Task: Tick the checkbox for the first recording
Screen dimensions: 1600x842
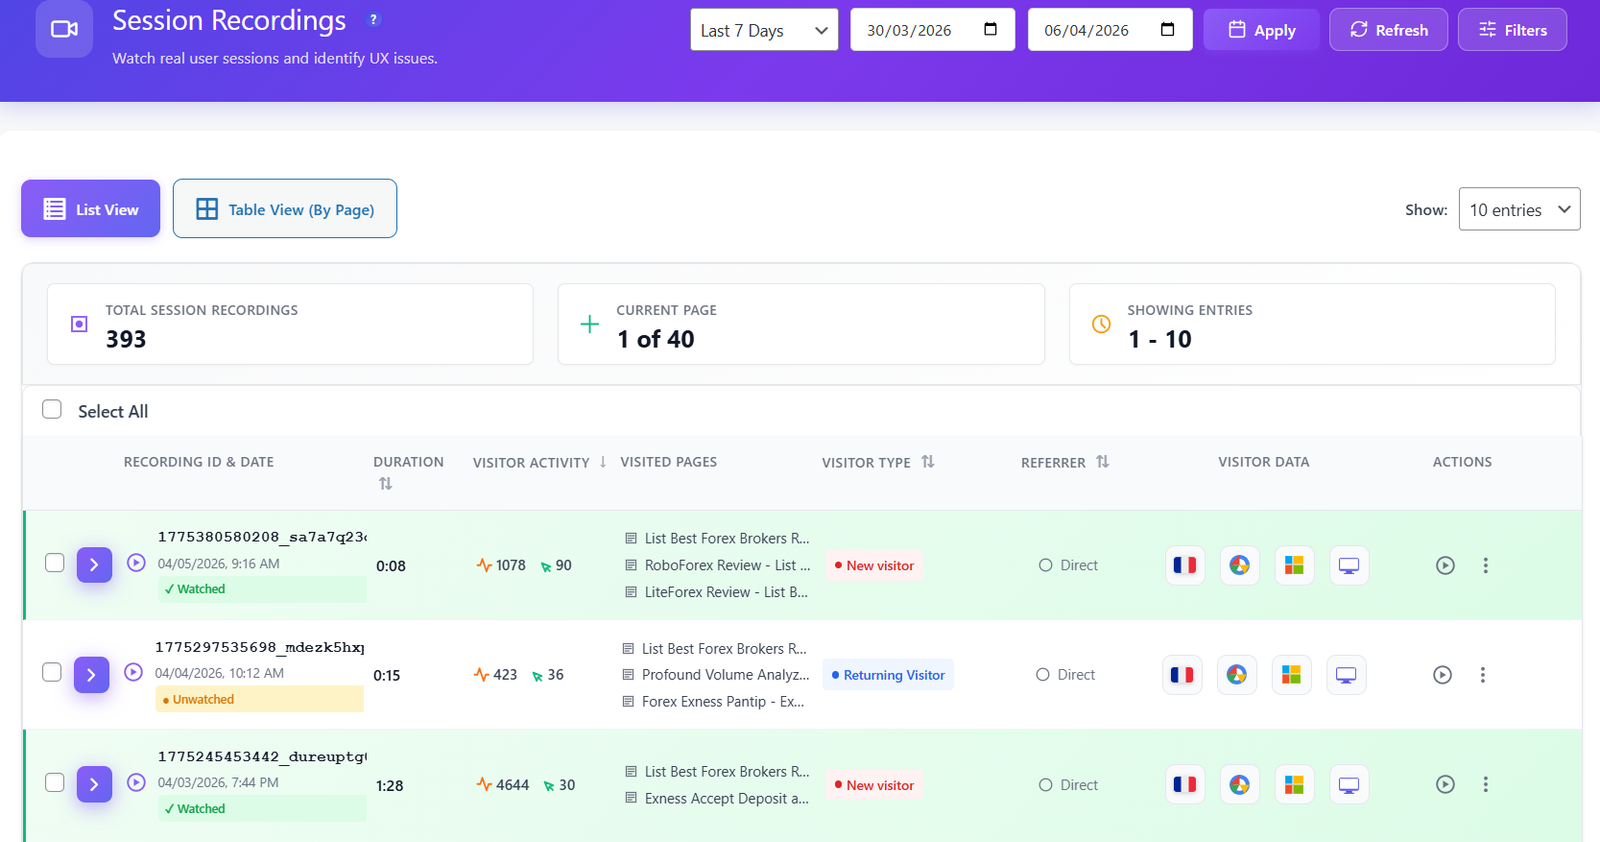Action: pos(55,563)
